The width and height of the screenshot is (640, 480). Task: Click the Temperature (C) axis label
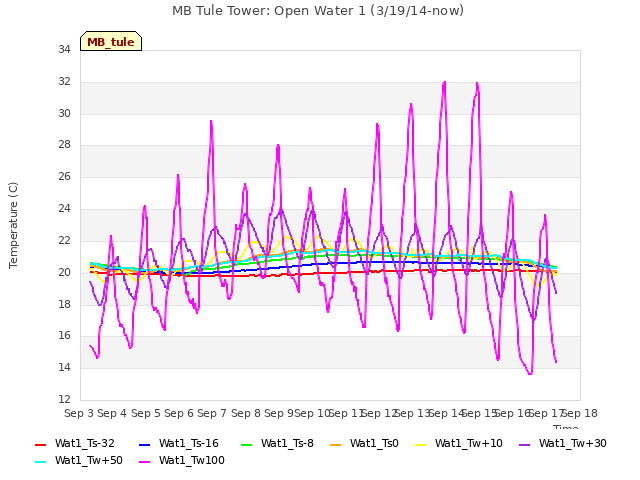13,225
